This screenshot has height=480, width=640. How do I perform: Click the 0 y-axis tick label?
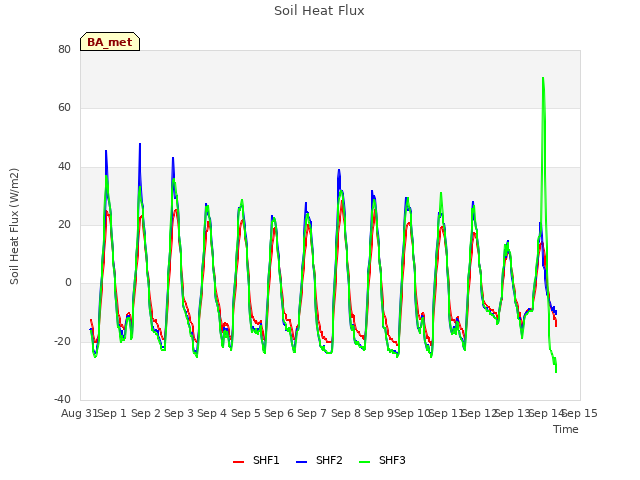tap(68, 282)
